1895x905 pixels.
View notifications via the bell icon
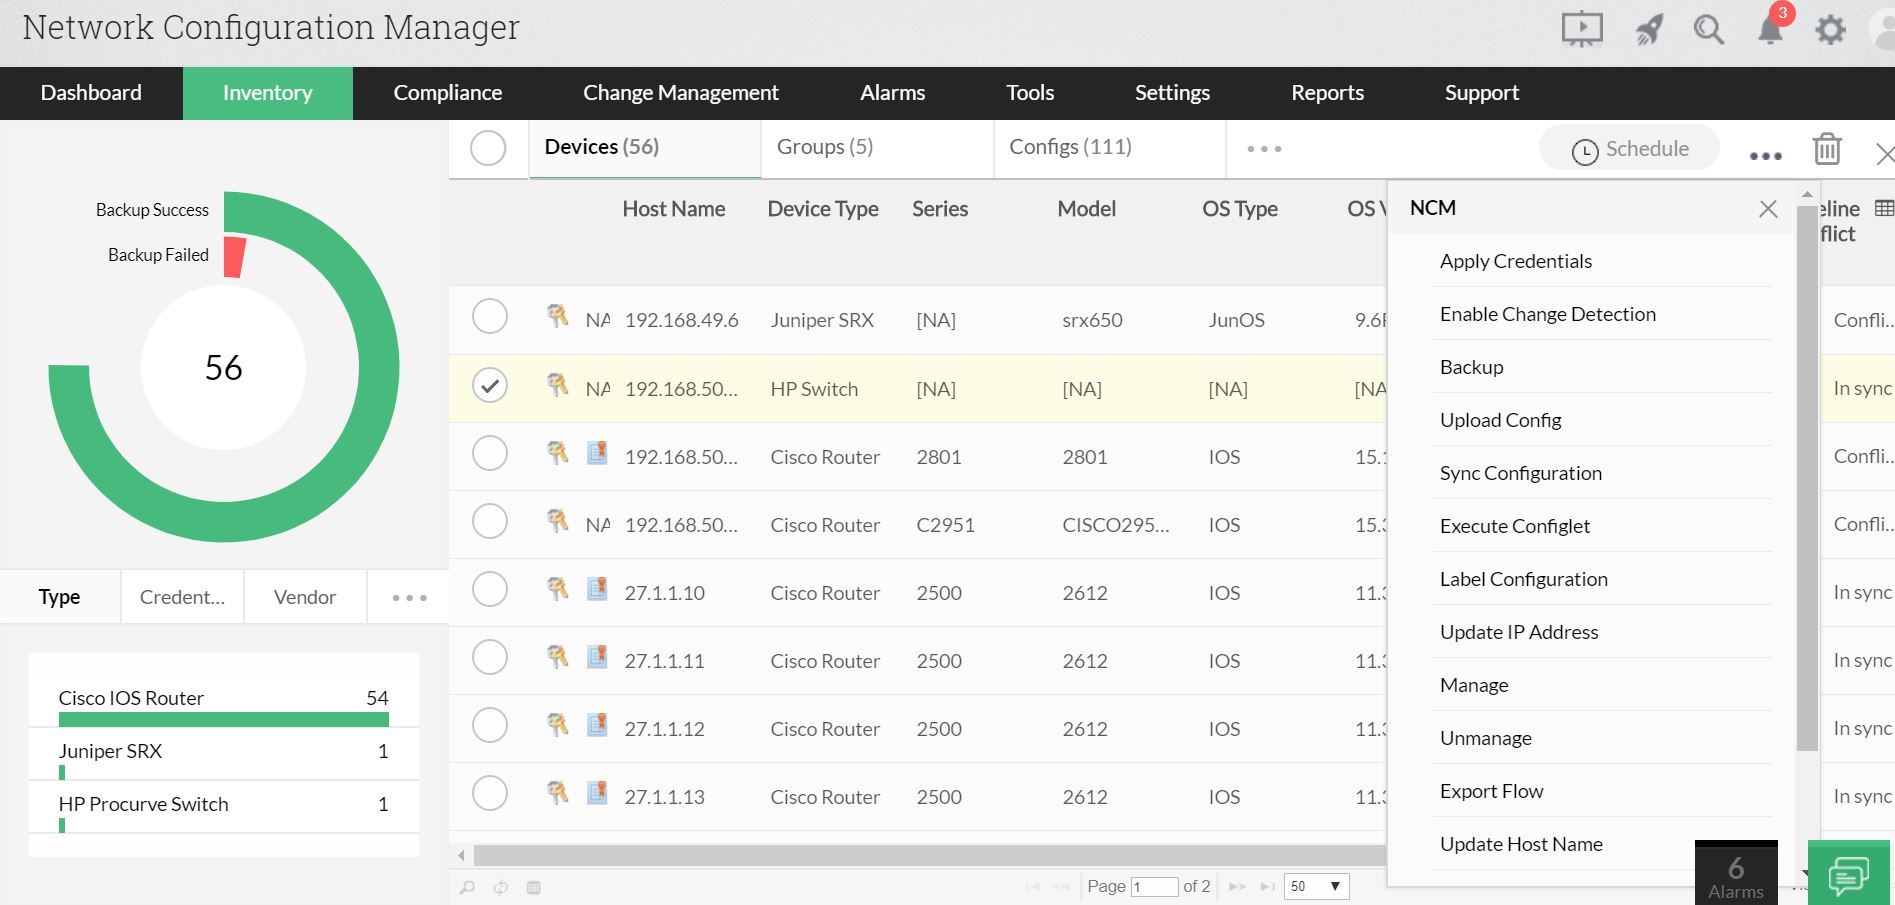point(1768,29)
